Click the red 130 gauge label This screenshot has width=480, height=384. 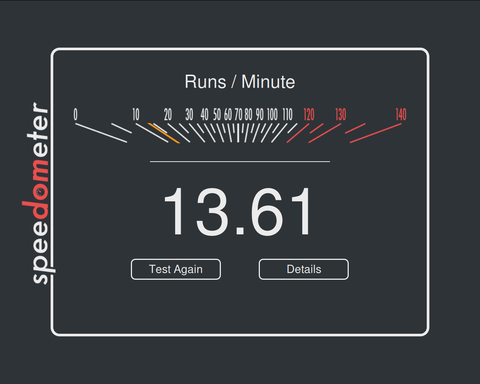click(341, 114)
